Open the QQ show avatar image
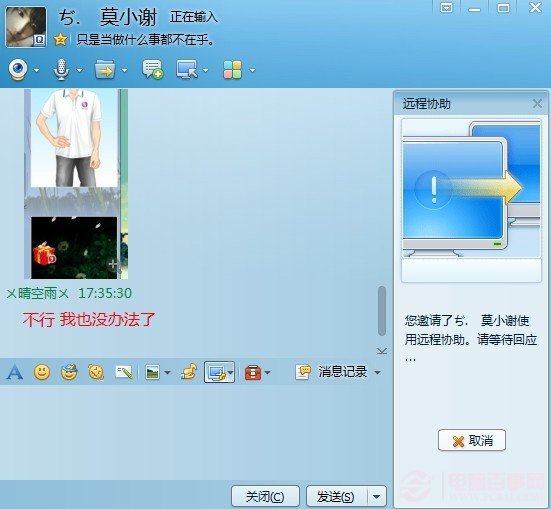The width and height of the screenshot is (551, 509). pyautogui.click(x=74, y=138)
